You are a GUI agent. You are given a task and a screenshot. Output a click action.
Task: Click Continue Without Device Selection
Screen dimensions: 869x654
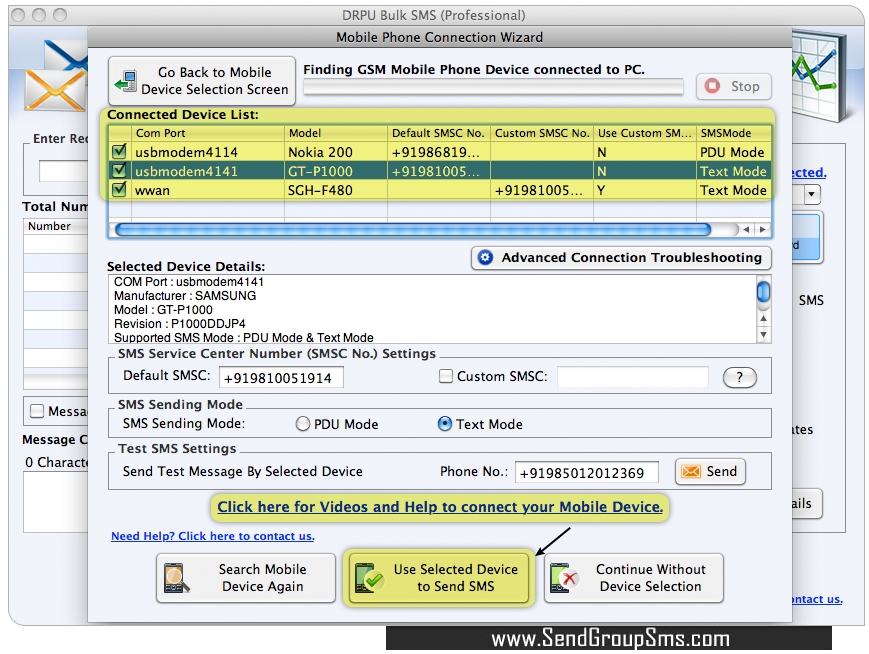point(633,578)
